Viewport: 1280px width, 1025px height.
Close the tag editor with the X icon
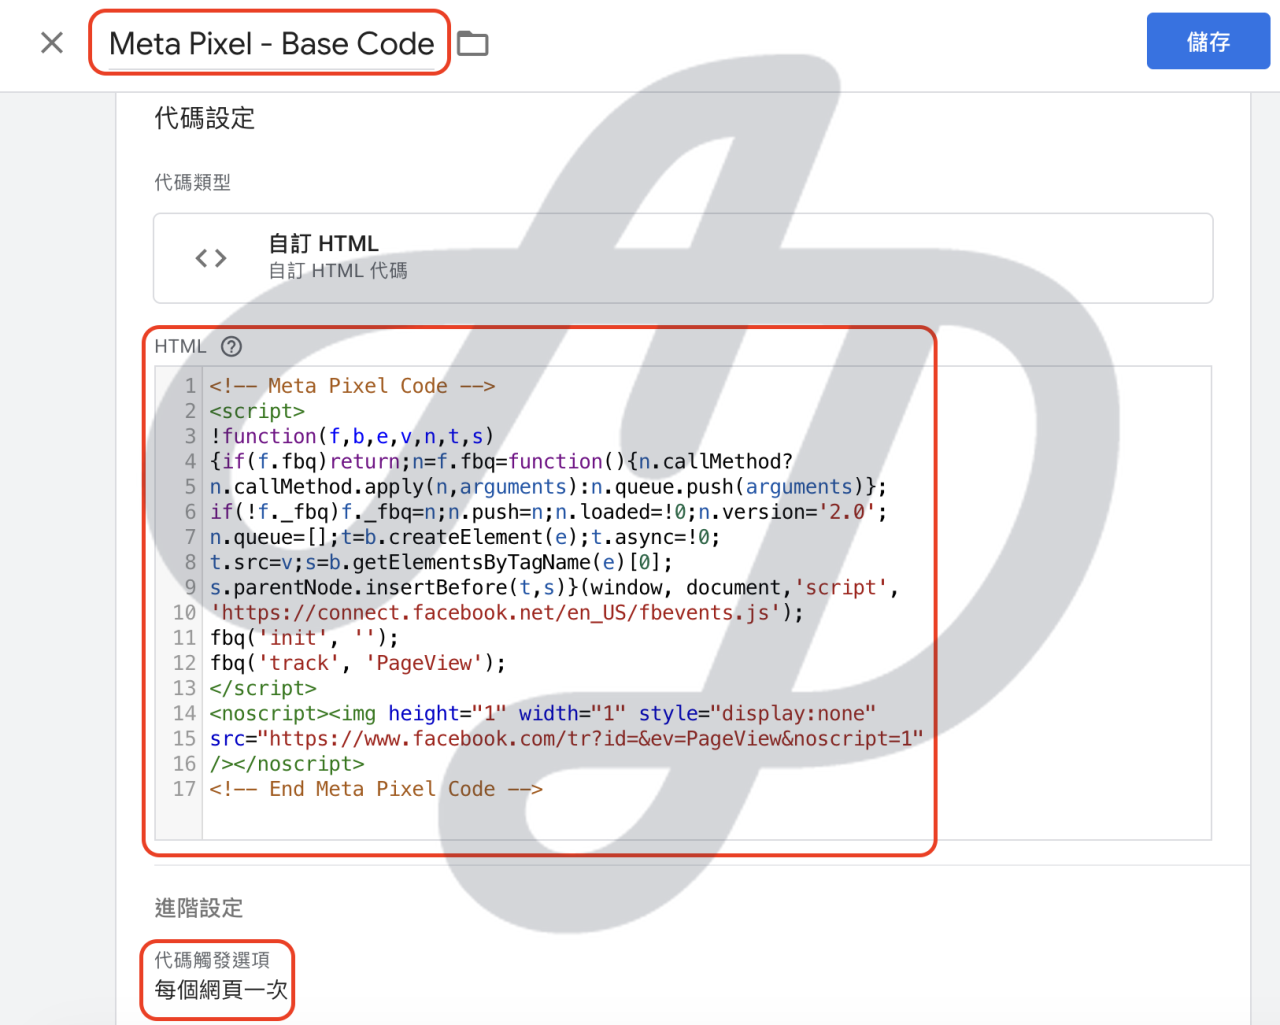(x=52, y=43)
